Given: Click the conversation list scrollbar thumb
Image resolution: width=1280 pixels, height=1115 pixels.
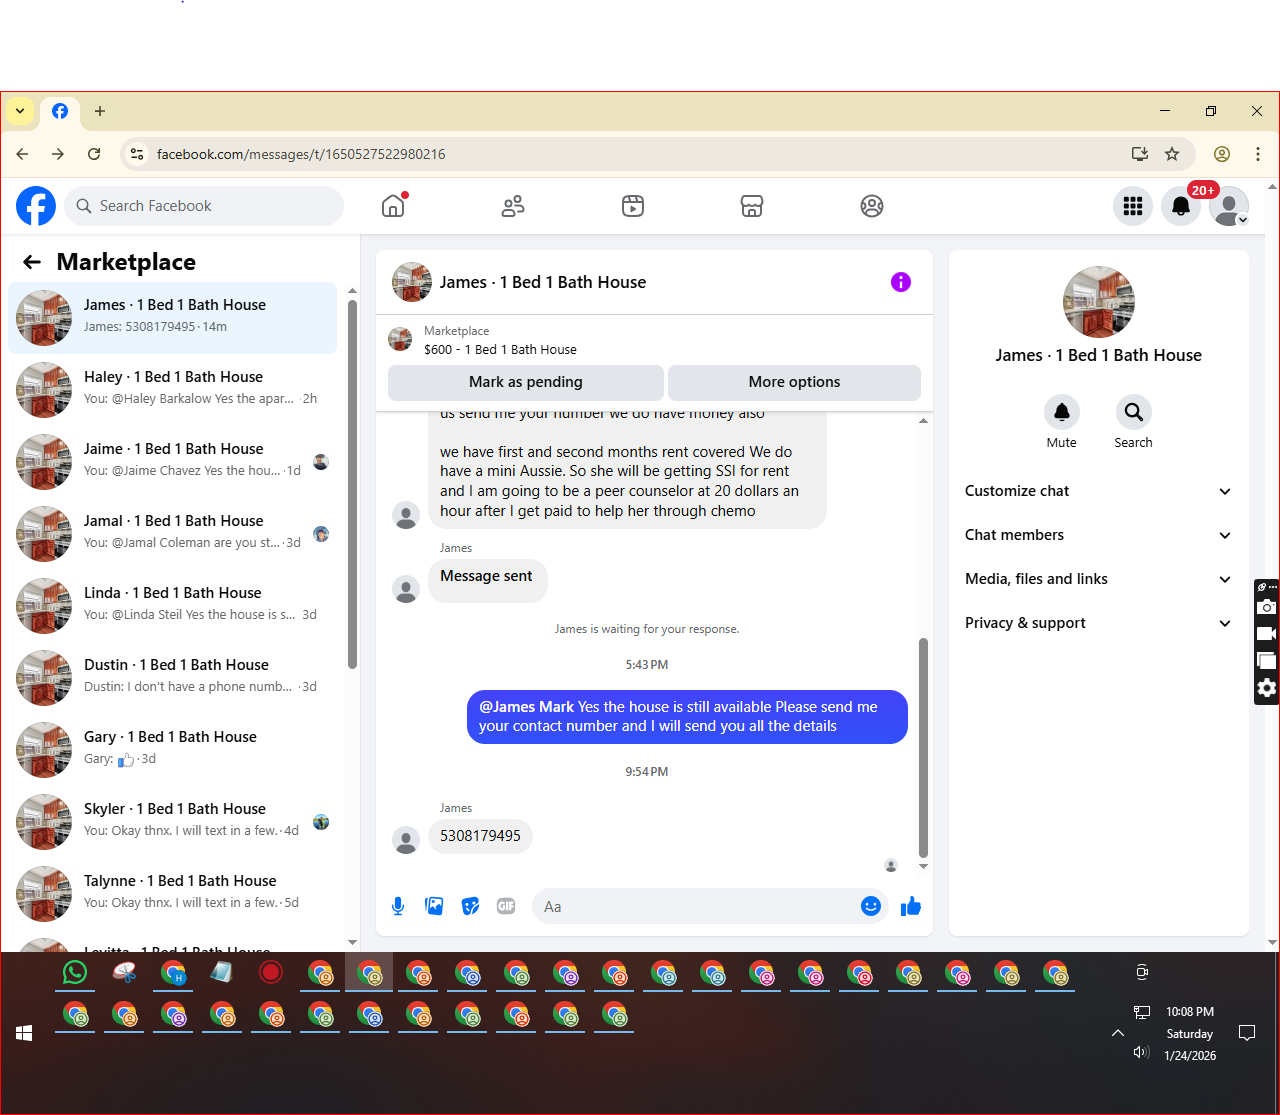Looking at the screenshot, I should tap(352, 484).
